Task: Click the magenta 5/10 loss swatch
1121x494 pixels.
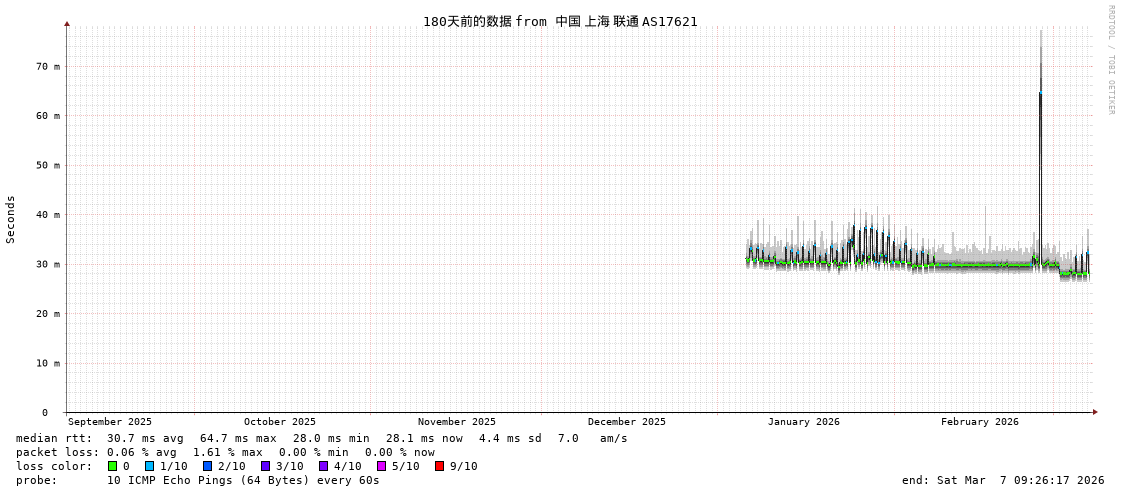Action: pyautogui.click(x=381, y=466)
